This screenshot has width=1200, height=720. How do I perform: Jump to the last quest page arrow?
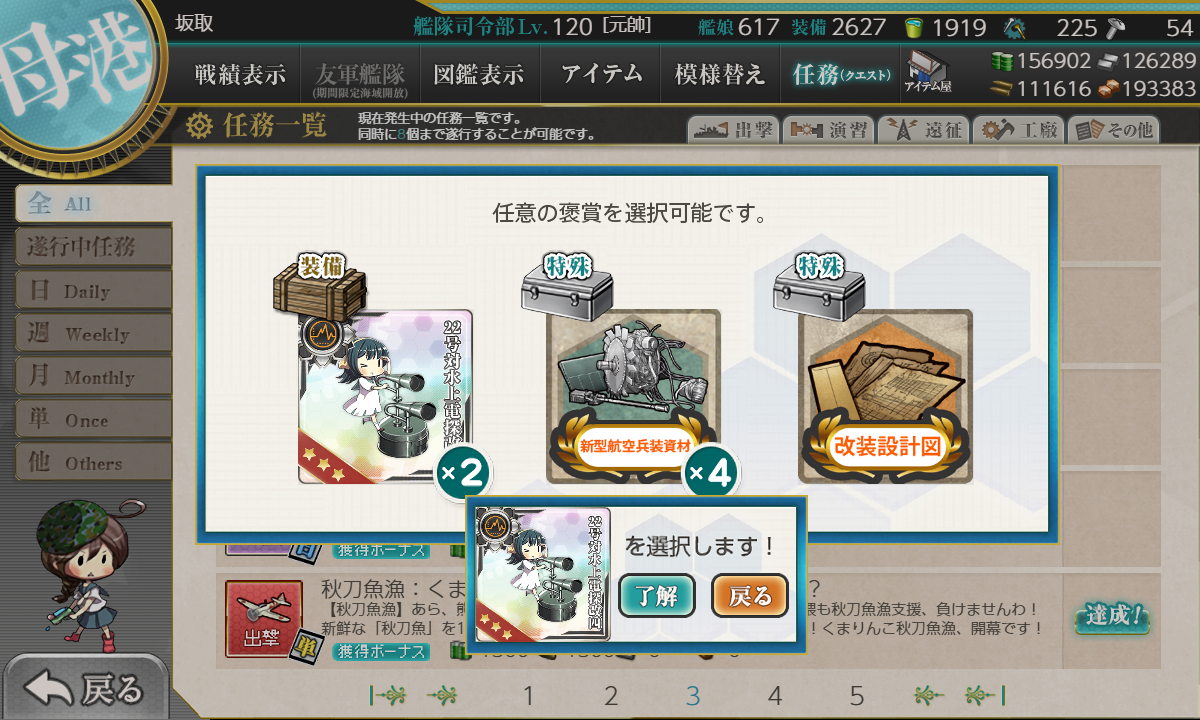[x=984, y=695]
